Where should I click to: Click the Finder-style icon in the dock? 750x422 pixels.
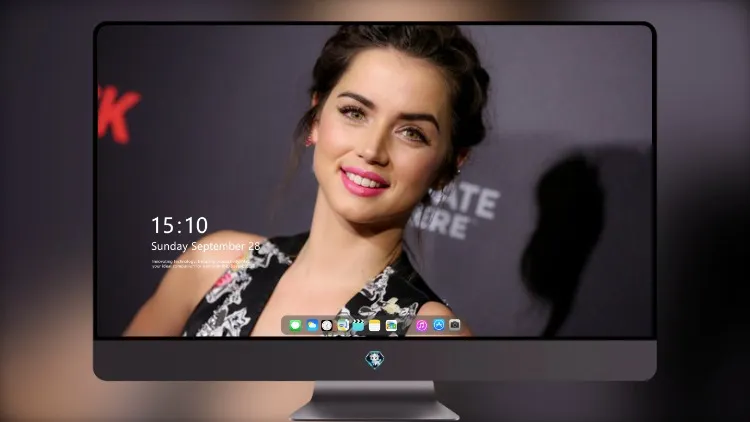click(342, 325)
